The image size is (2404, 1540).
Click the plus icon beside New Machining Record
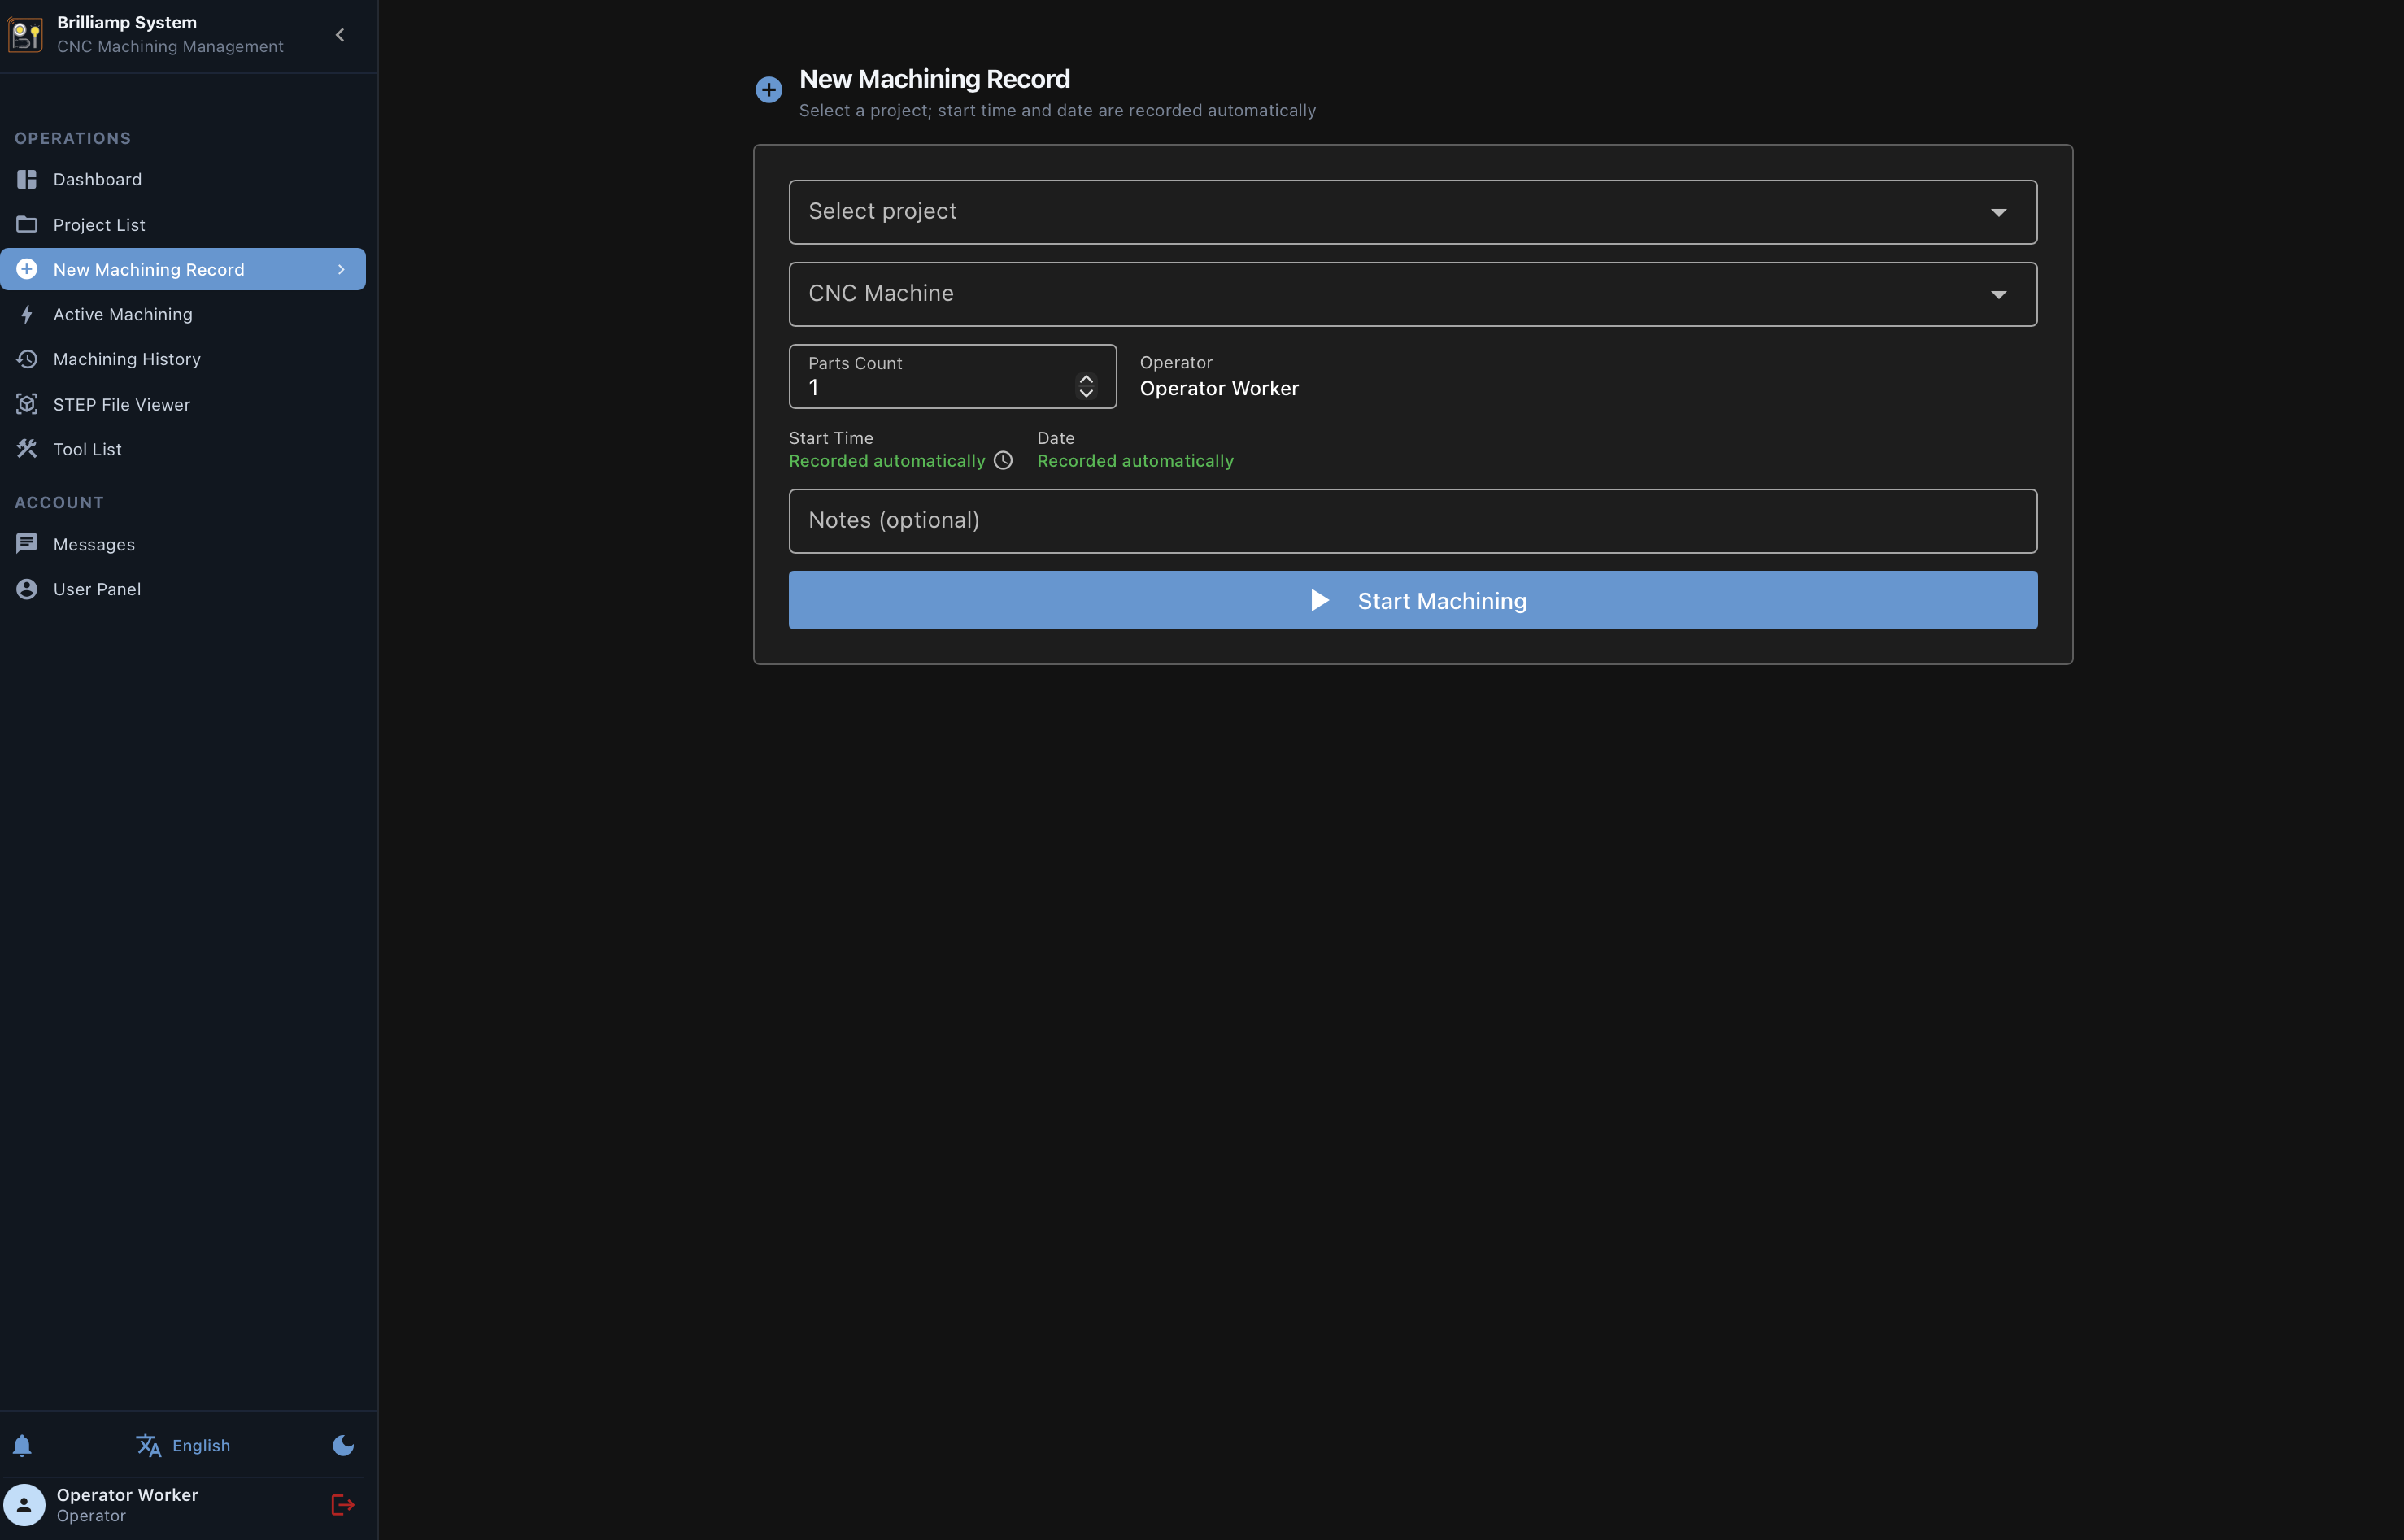(27, 269)
